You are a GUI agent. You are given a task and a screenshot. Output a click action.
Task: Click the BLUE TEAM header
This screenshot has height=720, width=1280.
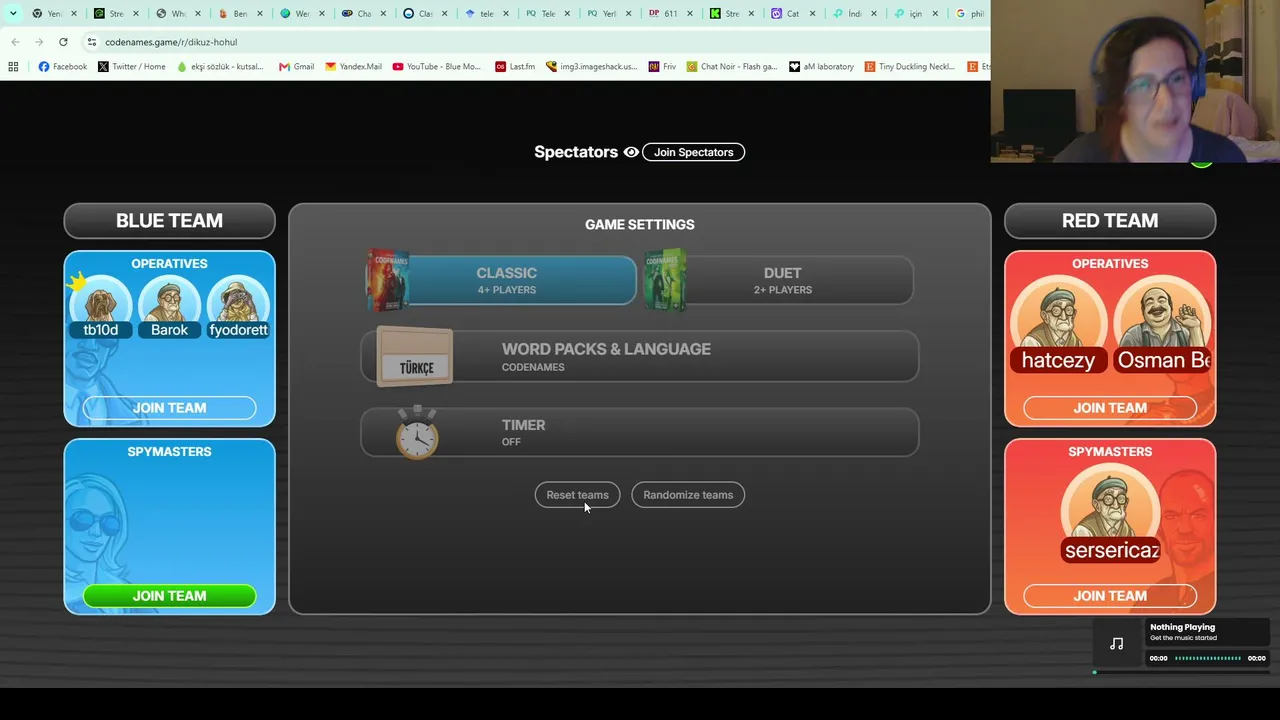[169, 221]
